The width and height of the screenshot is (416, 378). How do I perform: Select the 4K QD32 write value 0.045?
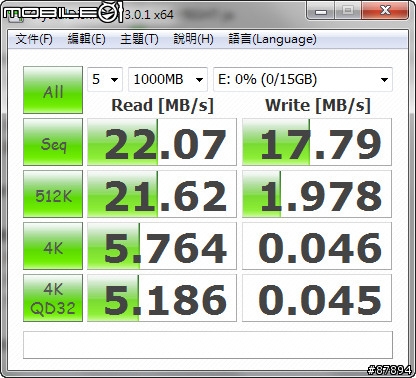pyautogui.click(x=317, y=298)
